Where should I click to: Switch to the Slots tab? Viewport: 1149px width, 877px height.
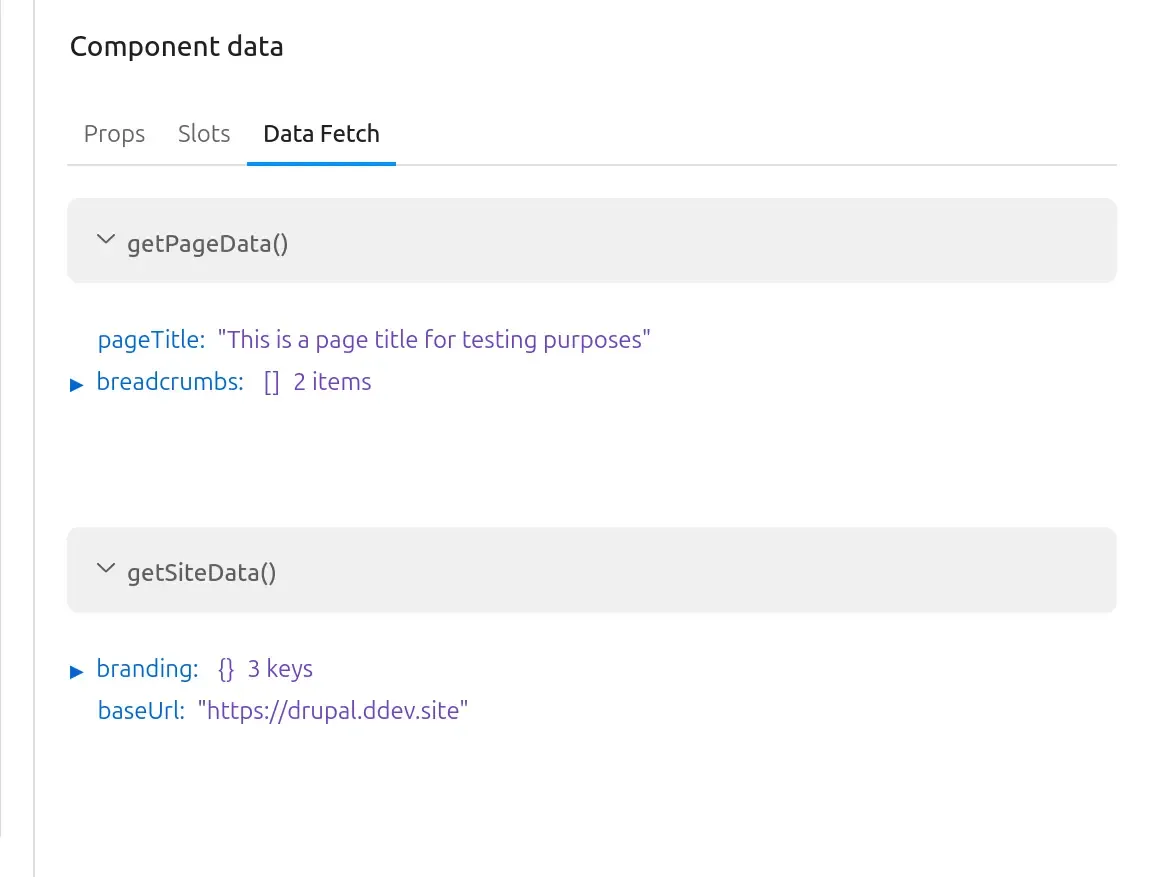click(x=203, y=133)
